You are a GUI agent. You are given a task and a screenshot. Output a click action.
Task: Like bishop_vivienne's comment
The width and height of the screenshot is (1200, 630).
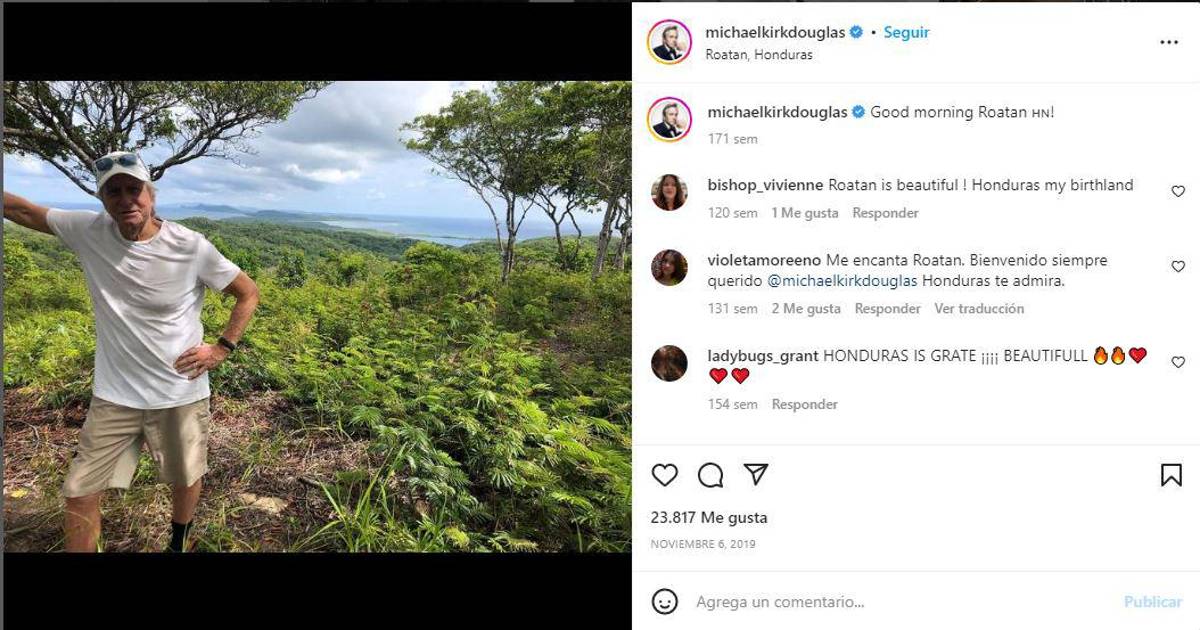(x=1178, y=191)
